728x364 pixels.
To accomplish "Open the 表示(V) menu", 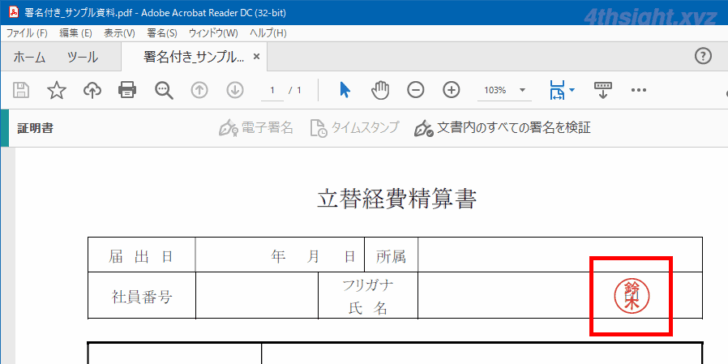I will (119, 33).
